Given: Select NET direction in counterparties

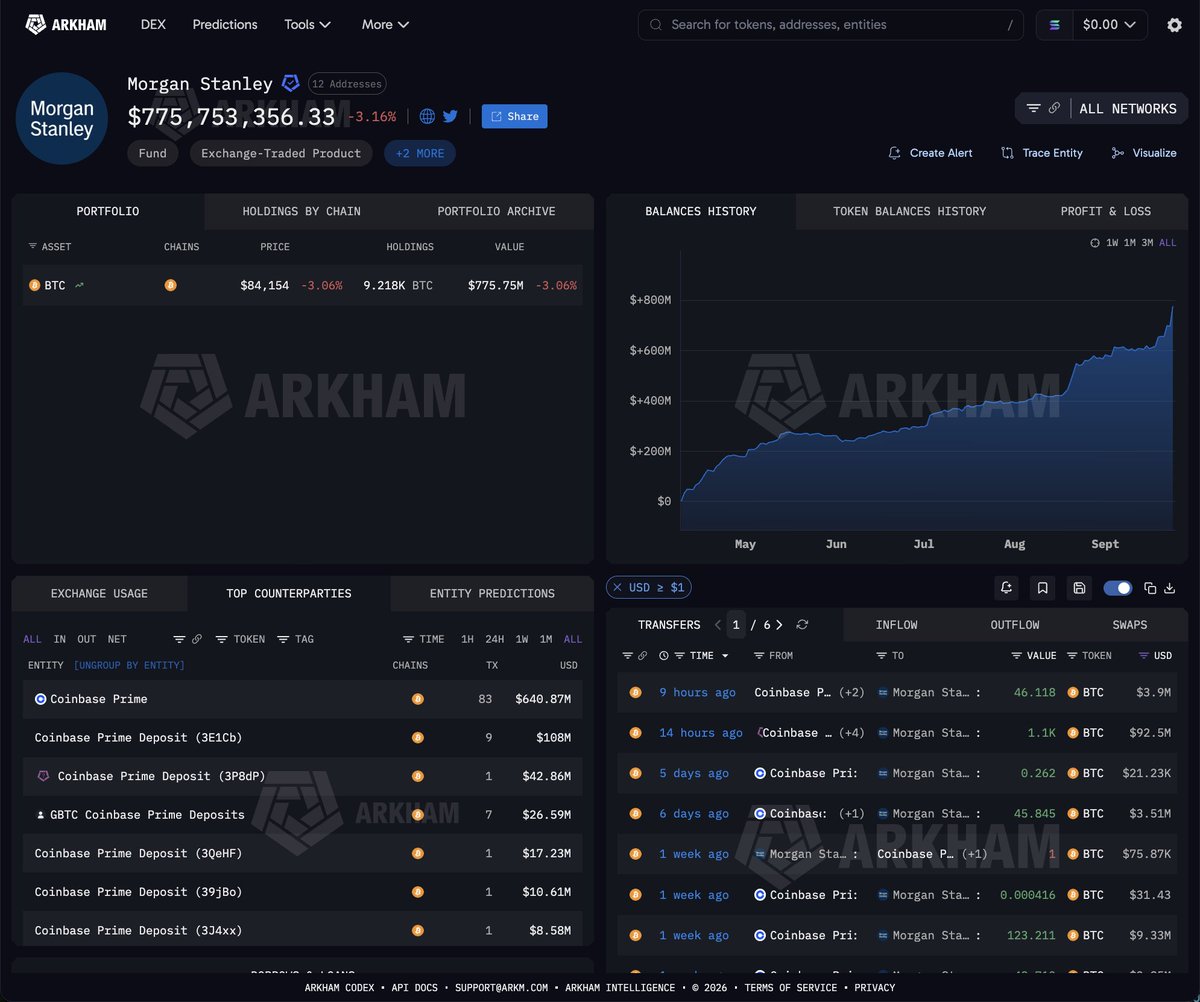Looking at the screenshot, I should (x=117, y=639).
